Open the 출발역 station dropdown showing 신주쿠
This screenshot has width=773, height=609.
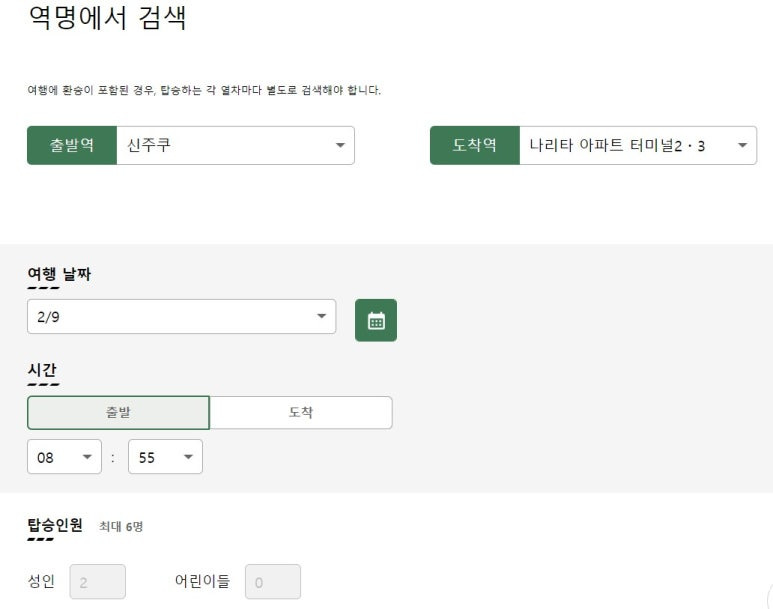click(235, 145)
